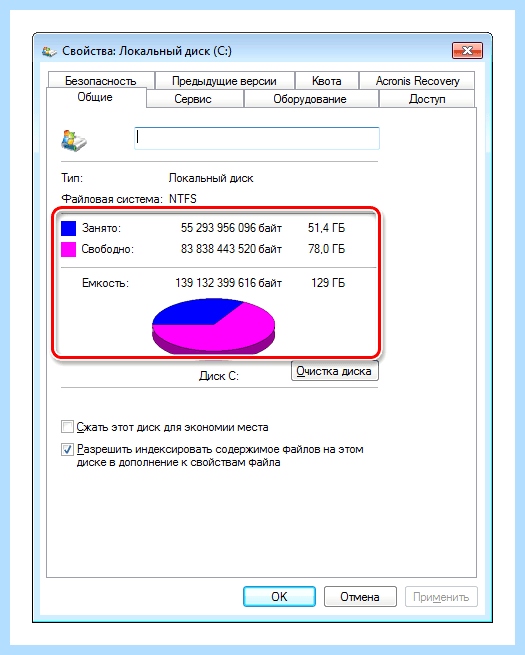Enable Сжать этот диск checkbox
Screen dimensions: 525x655
click(x=67, y=427)
